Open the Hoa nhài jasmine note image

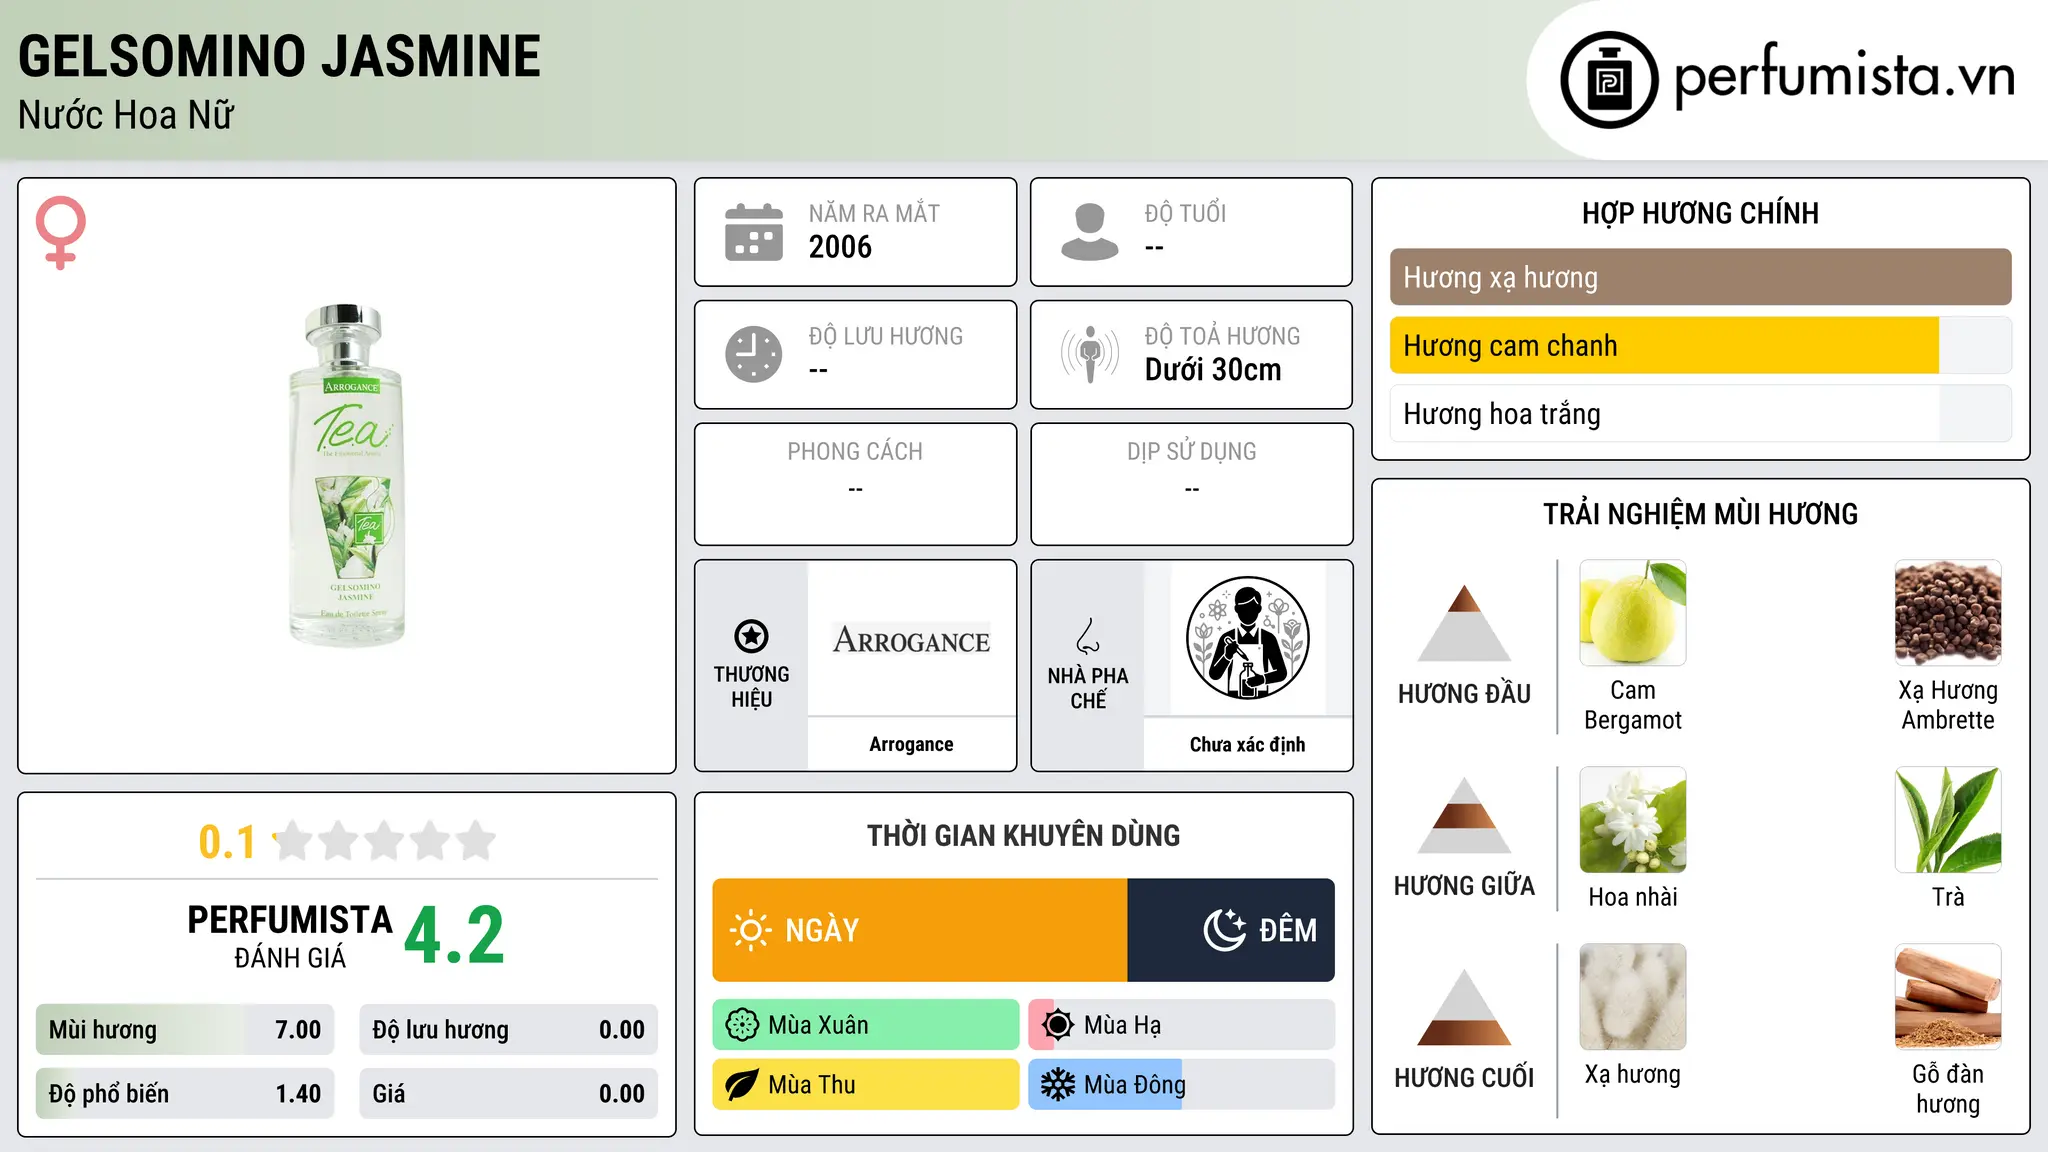pos(1633,820)
